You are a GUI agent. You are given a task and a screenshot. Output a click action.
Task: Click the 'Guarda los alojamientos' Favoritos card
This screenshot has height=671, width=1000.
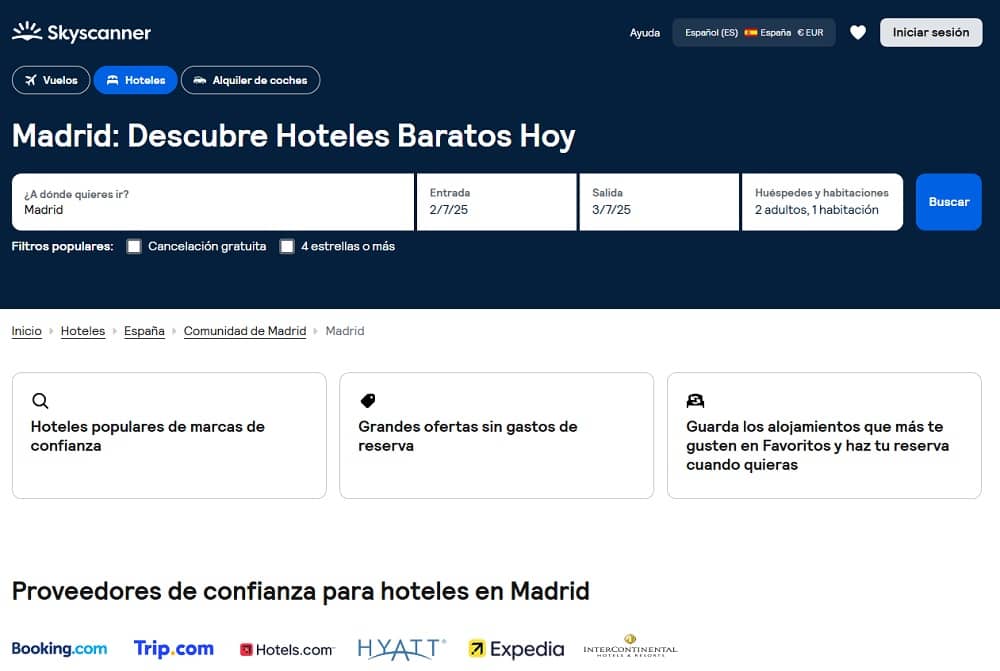[824, 436]
